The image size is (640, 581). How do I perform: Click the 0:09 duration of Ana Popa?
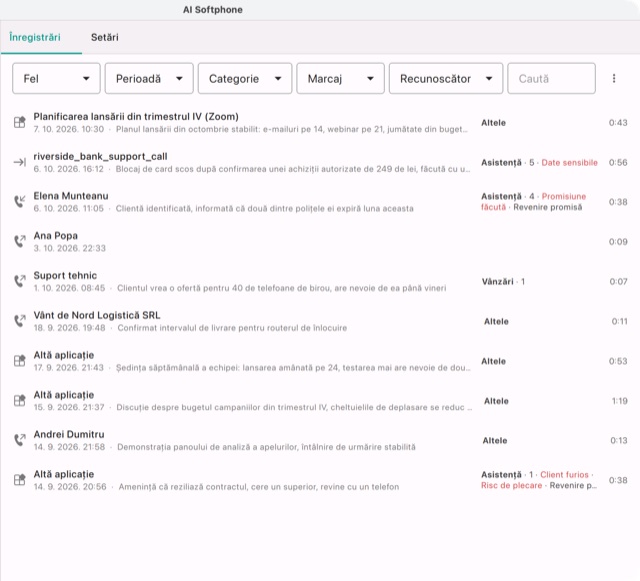[618, 242]
